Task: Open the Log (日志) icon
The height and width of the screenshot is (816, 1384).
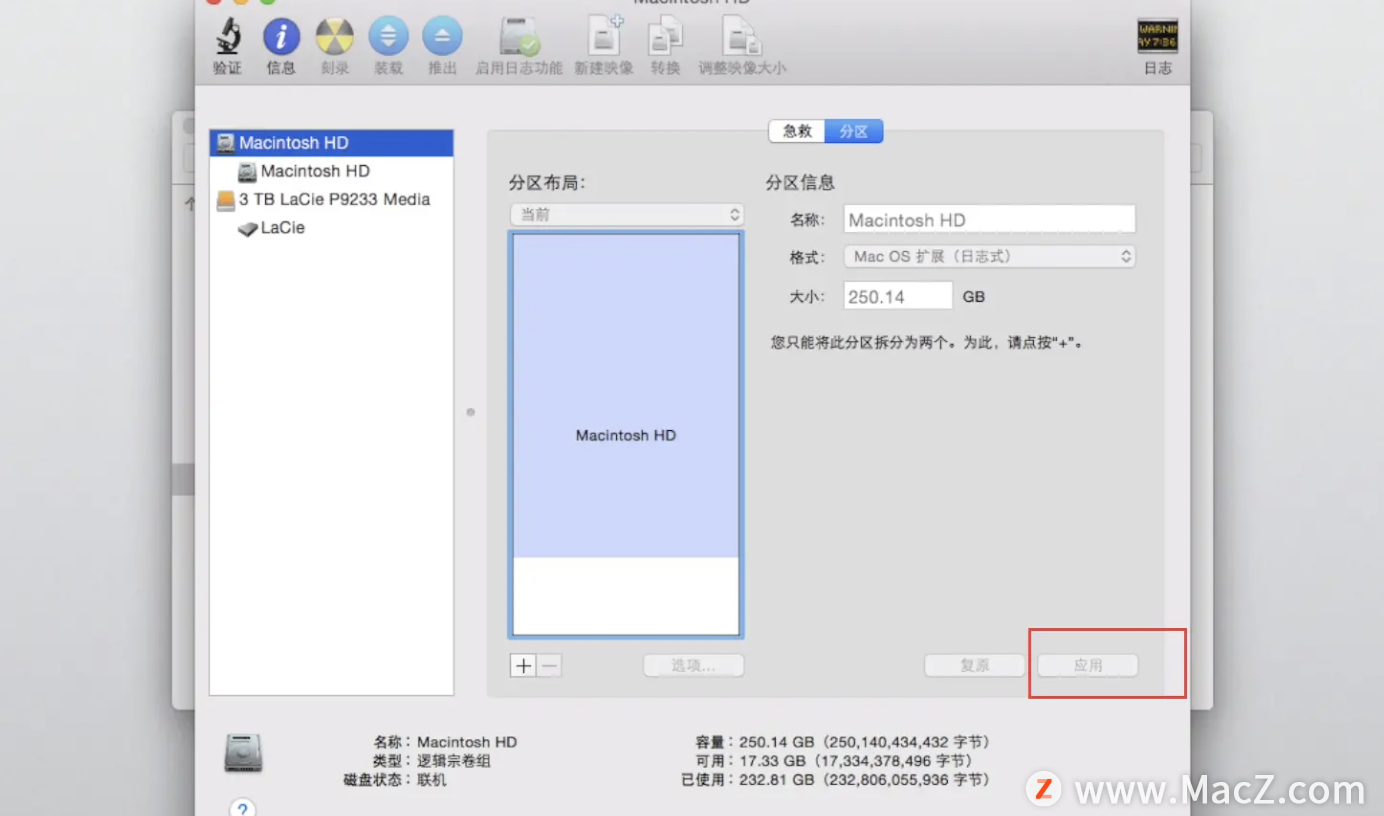Action: coord(1157,37)
